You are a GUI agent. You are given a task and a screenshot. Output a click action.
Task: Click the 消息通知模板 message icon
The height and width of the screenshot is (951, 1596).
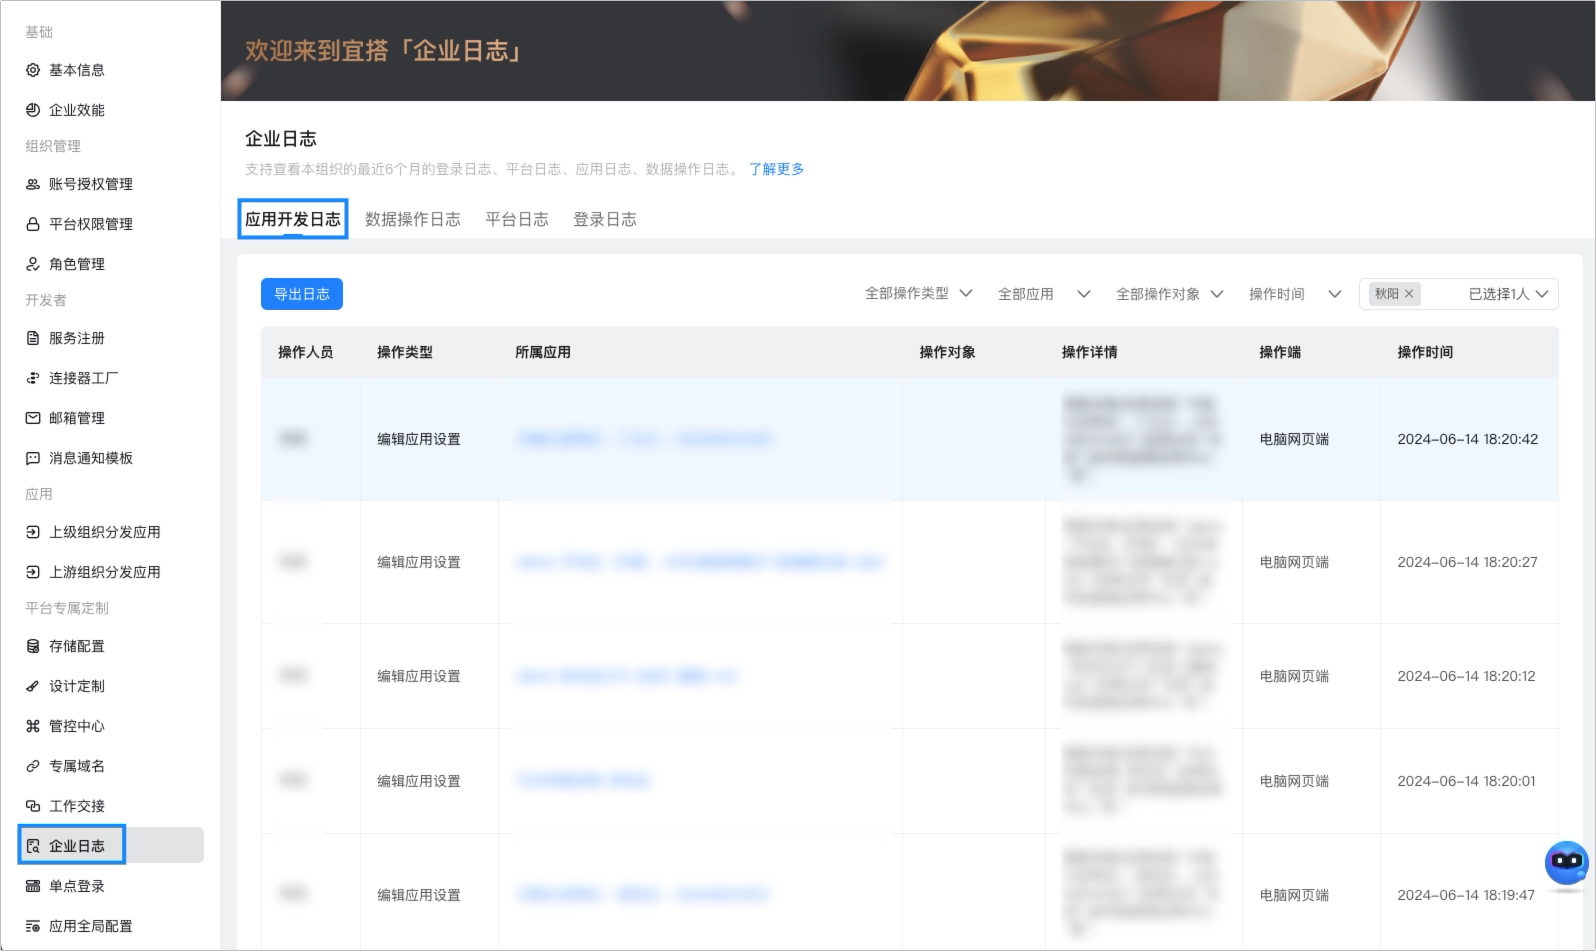[x=33, y=458]
